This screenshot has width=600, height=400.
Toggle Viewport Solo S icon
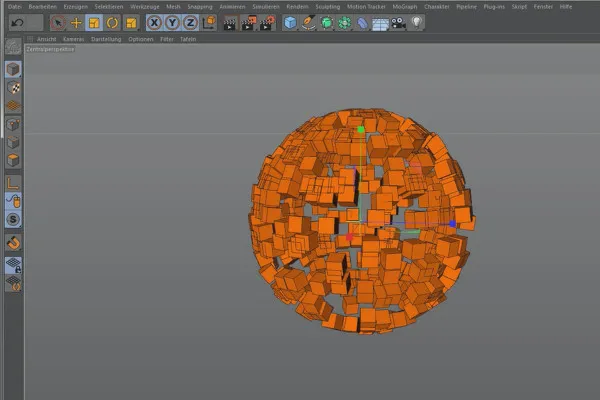[13, 219]
